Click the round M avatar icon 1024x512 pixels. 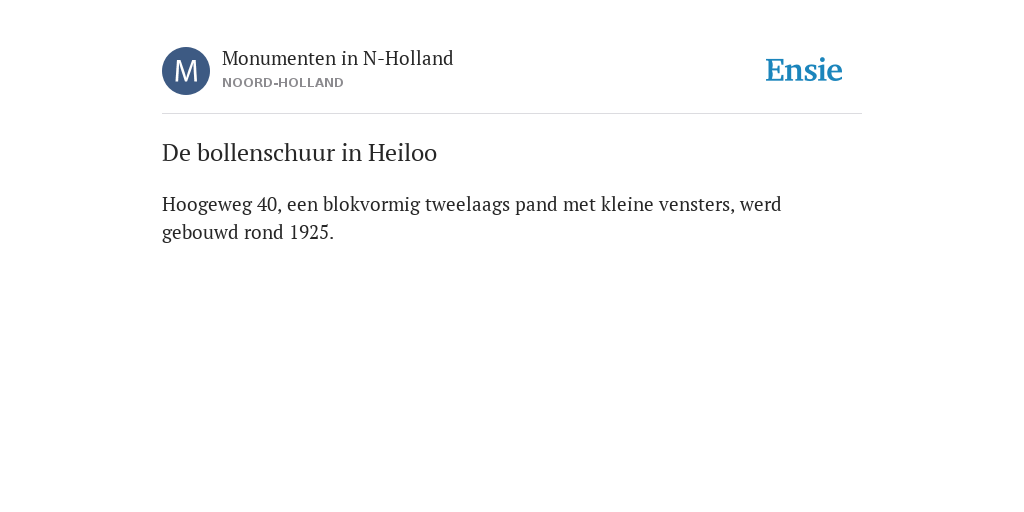point(186,71)
